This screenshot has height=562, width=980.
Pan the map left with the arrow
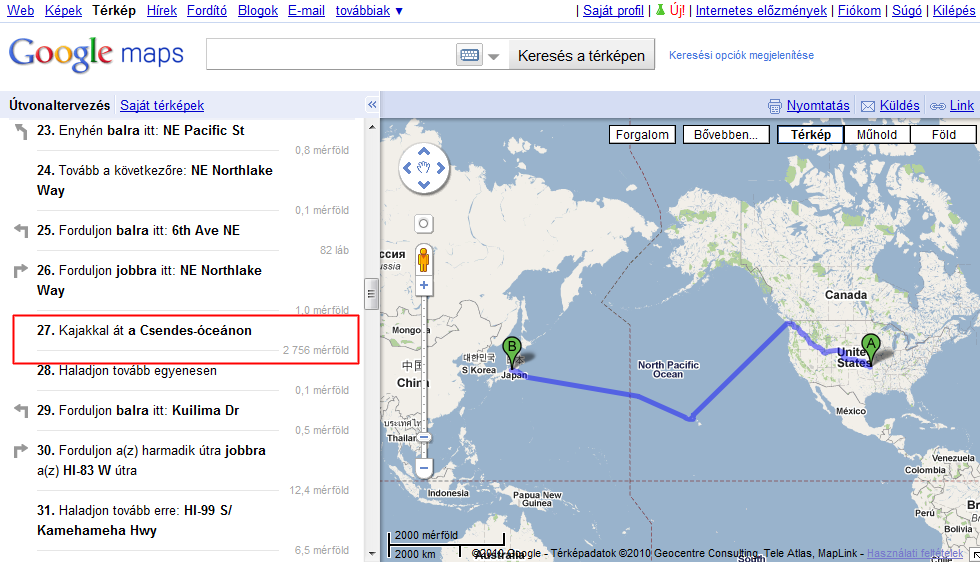[408, 168]
